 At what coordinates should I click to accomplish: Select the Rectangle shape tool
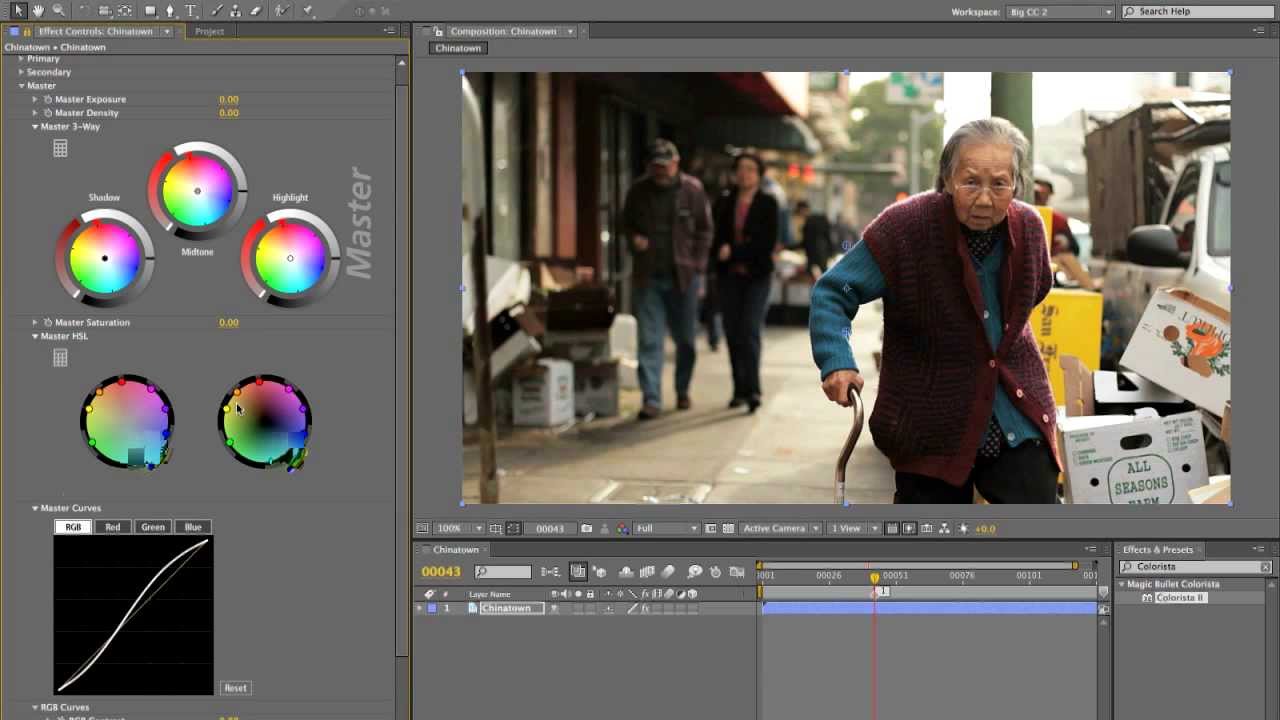pos(150,11)
